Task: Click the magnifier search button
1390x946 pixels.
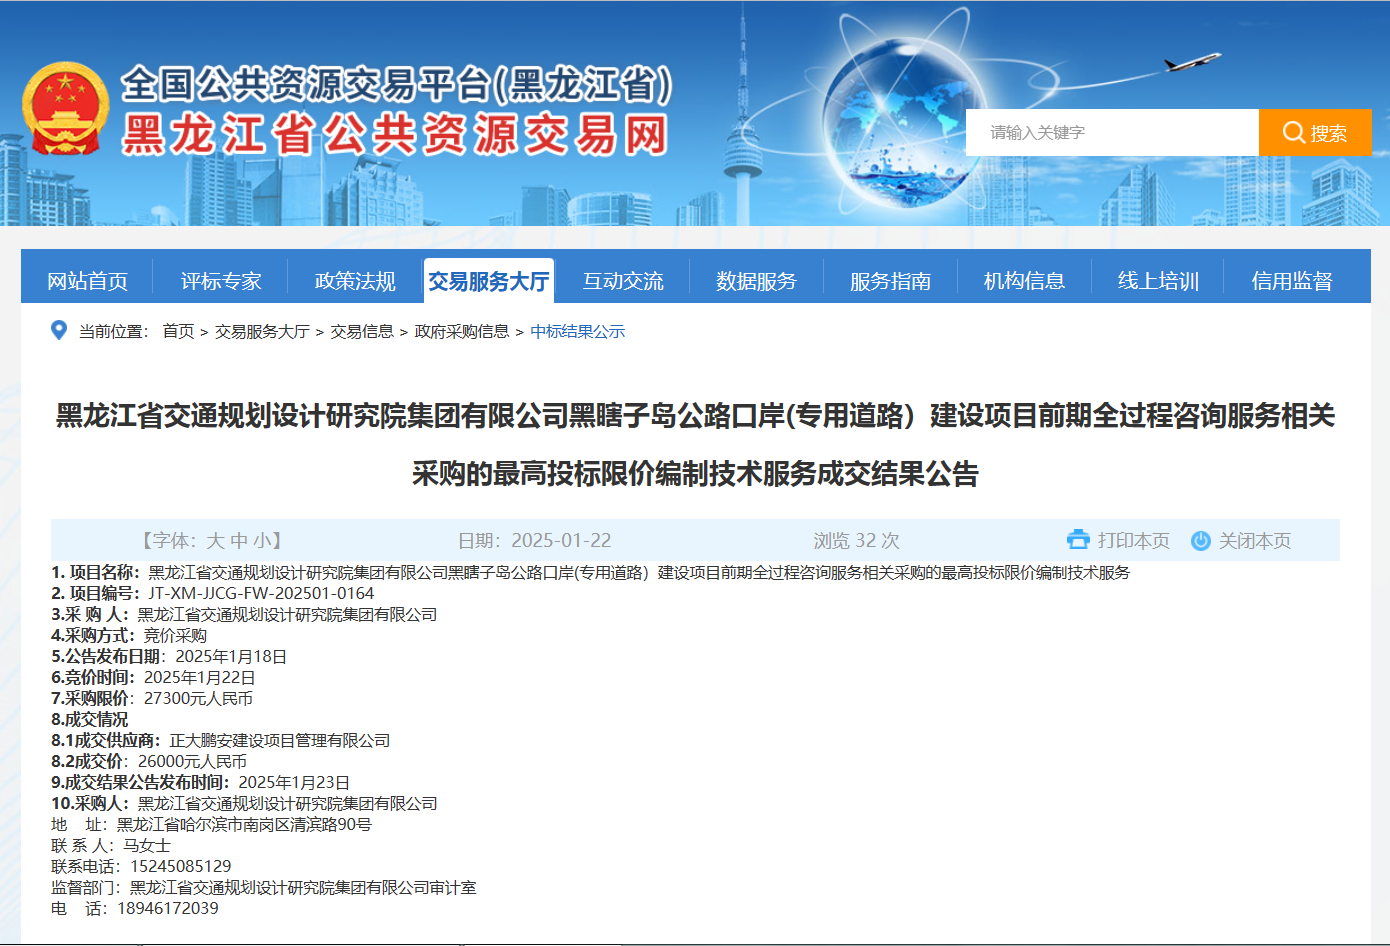Action: (x=1314, y=133)
